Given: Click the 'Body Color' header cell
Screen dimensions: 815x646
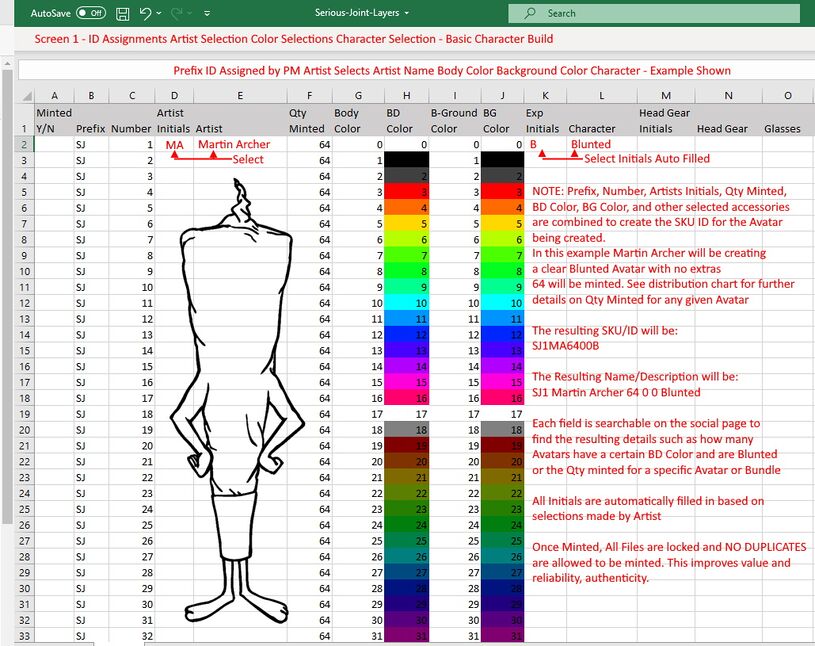Looking at the screenshot, I should point(358,120).
